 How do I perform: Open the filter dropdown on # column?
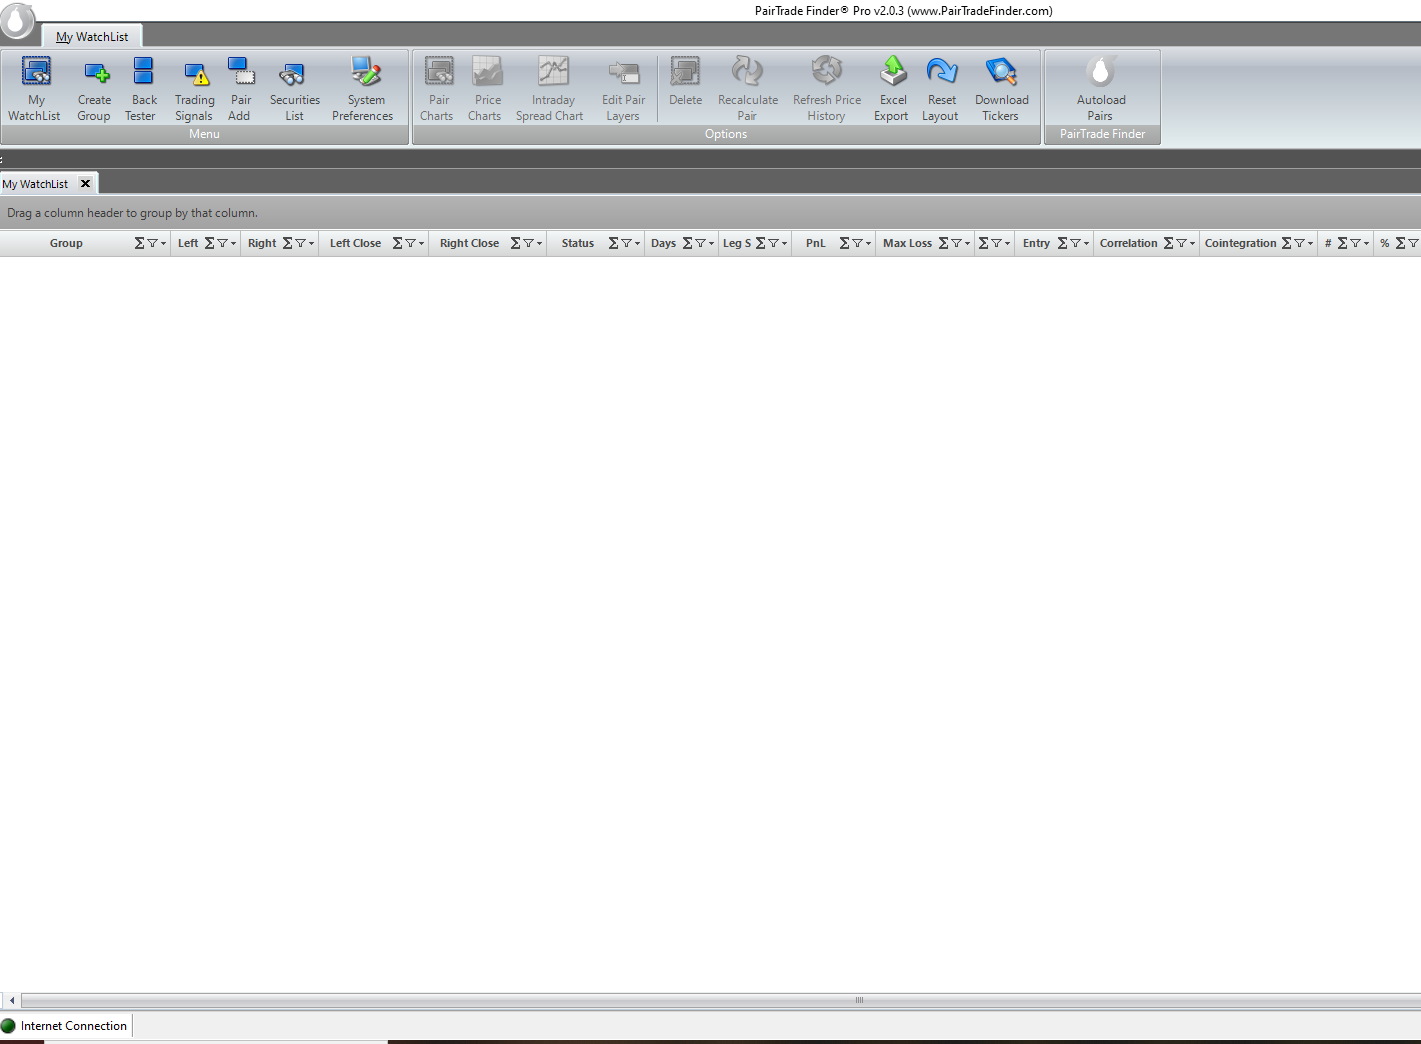click(x=1359, y=243)
